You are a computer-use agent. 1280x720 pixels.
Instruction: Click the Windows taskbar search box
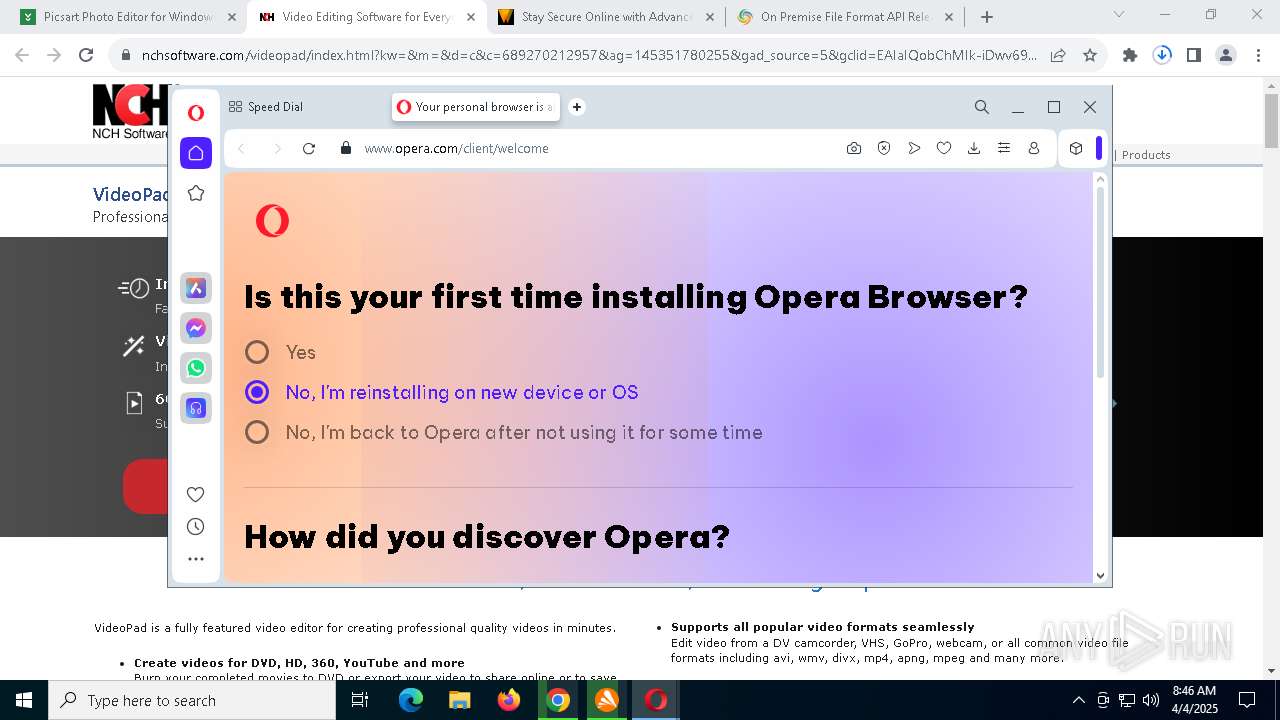pos(192,700)
